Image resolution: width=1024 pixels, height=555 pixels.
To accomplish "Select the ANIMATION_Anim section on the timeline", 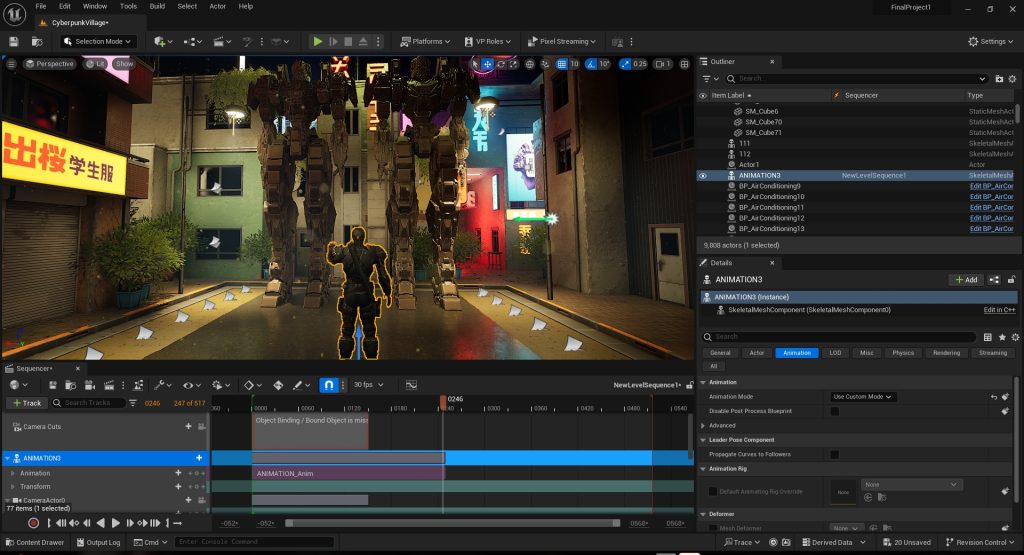I will (348, 473).
